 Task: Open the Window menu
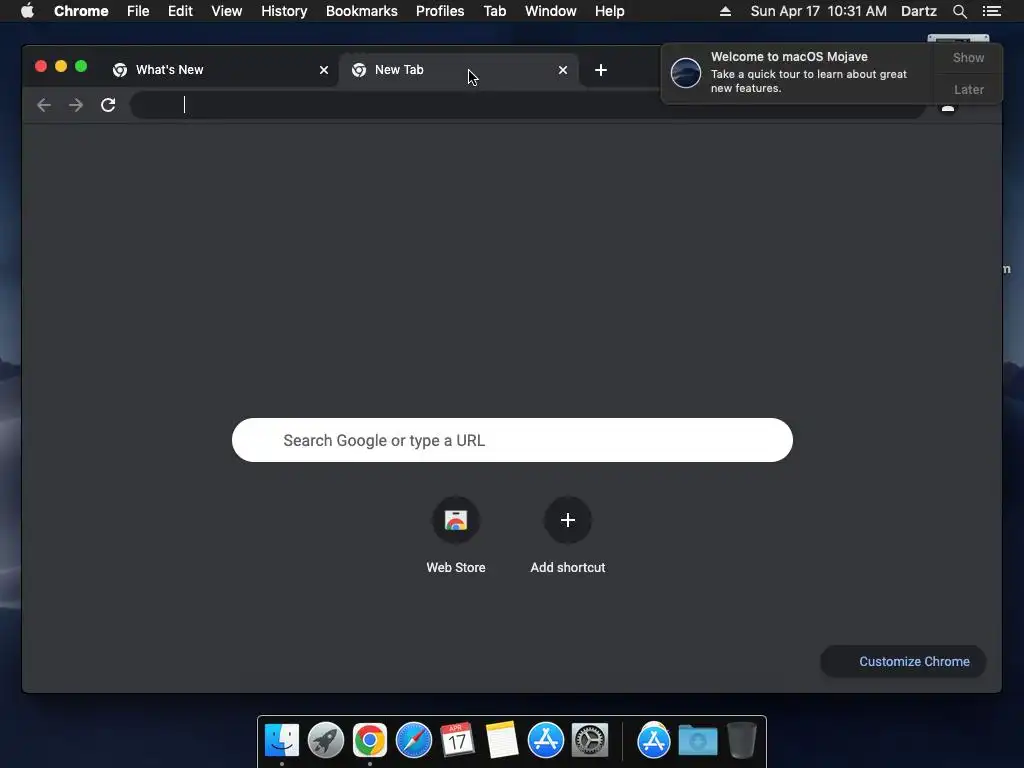[x=551, y=11]
